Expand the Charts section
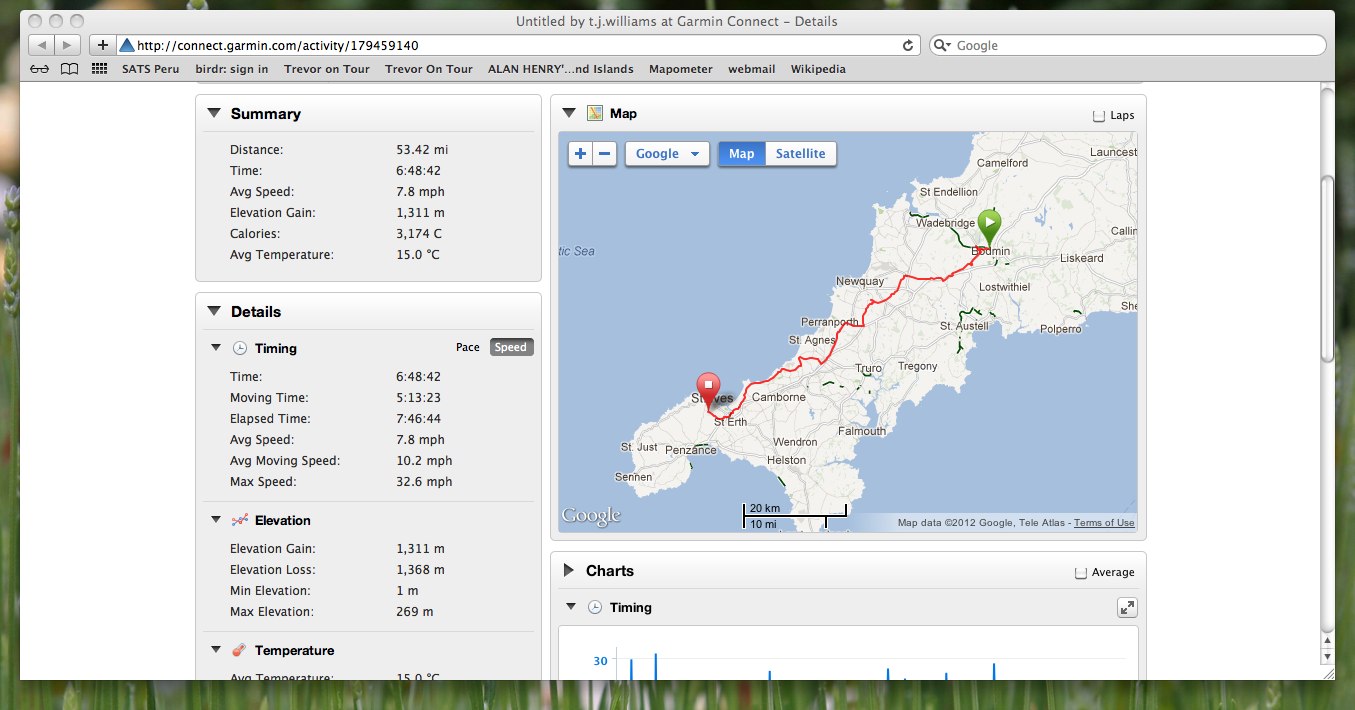The height and width of the screenshot is (710, 1355). (x=568, y=571)
